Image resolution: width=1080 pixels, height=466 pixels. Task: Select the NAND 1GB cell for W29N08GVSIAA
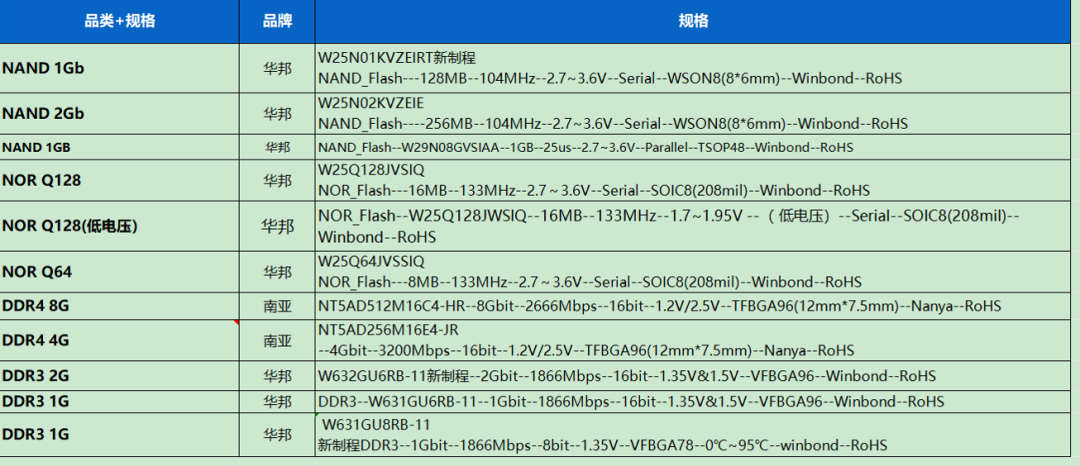click(120, 147)
